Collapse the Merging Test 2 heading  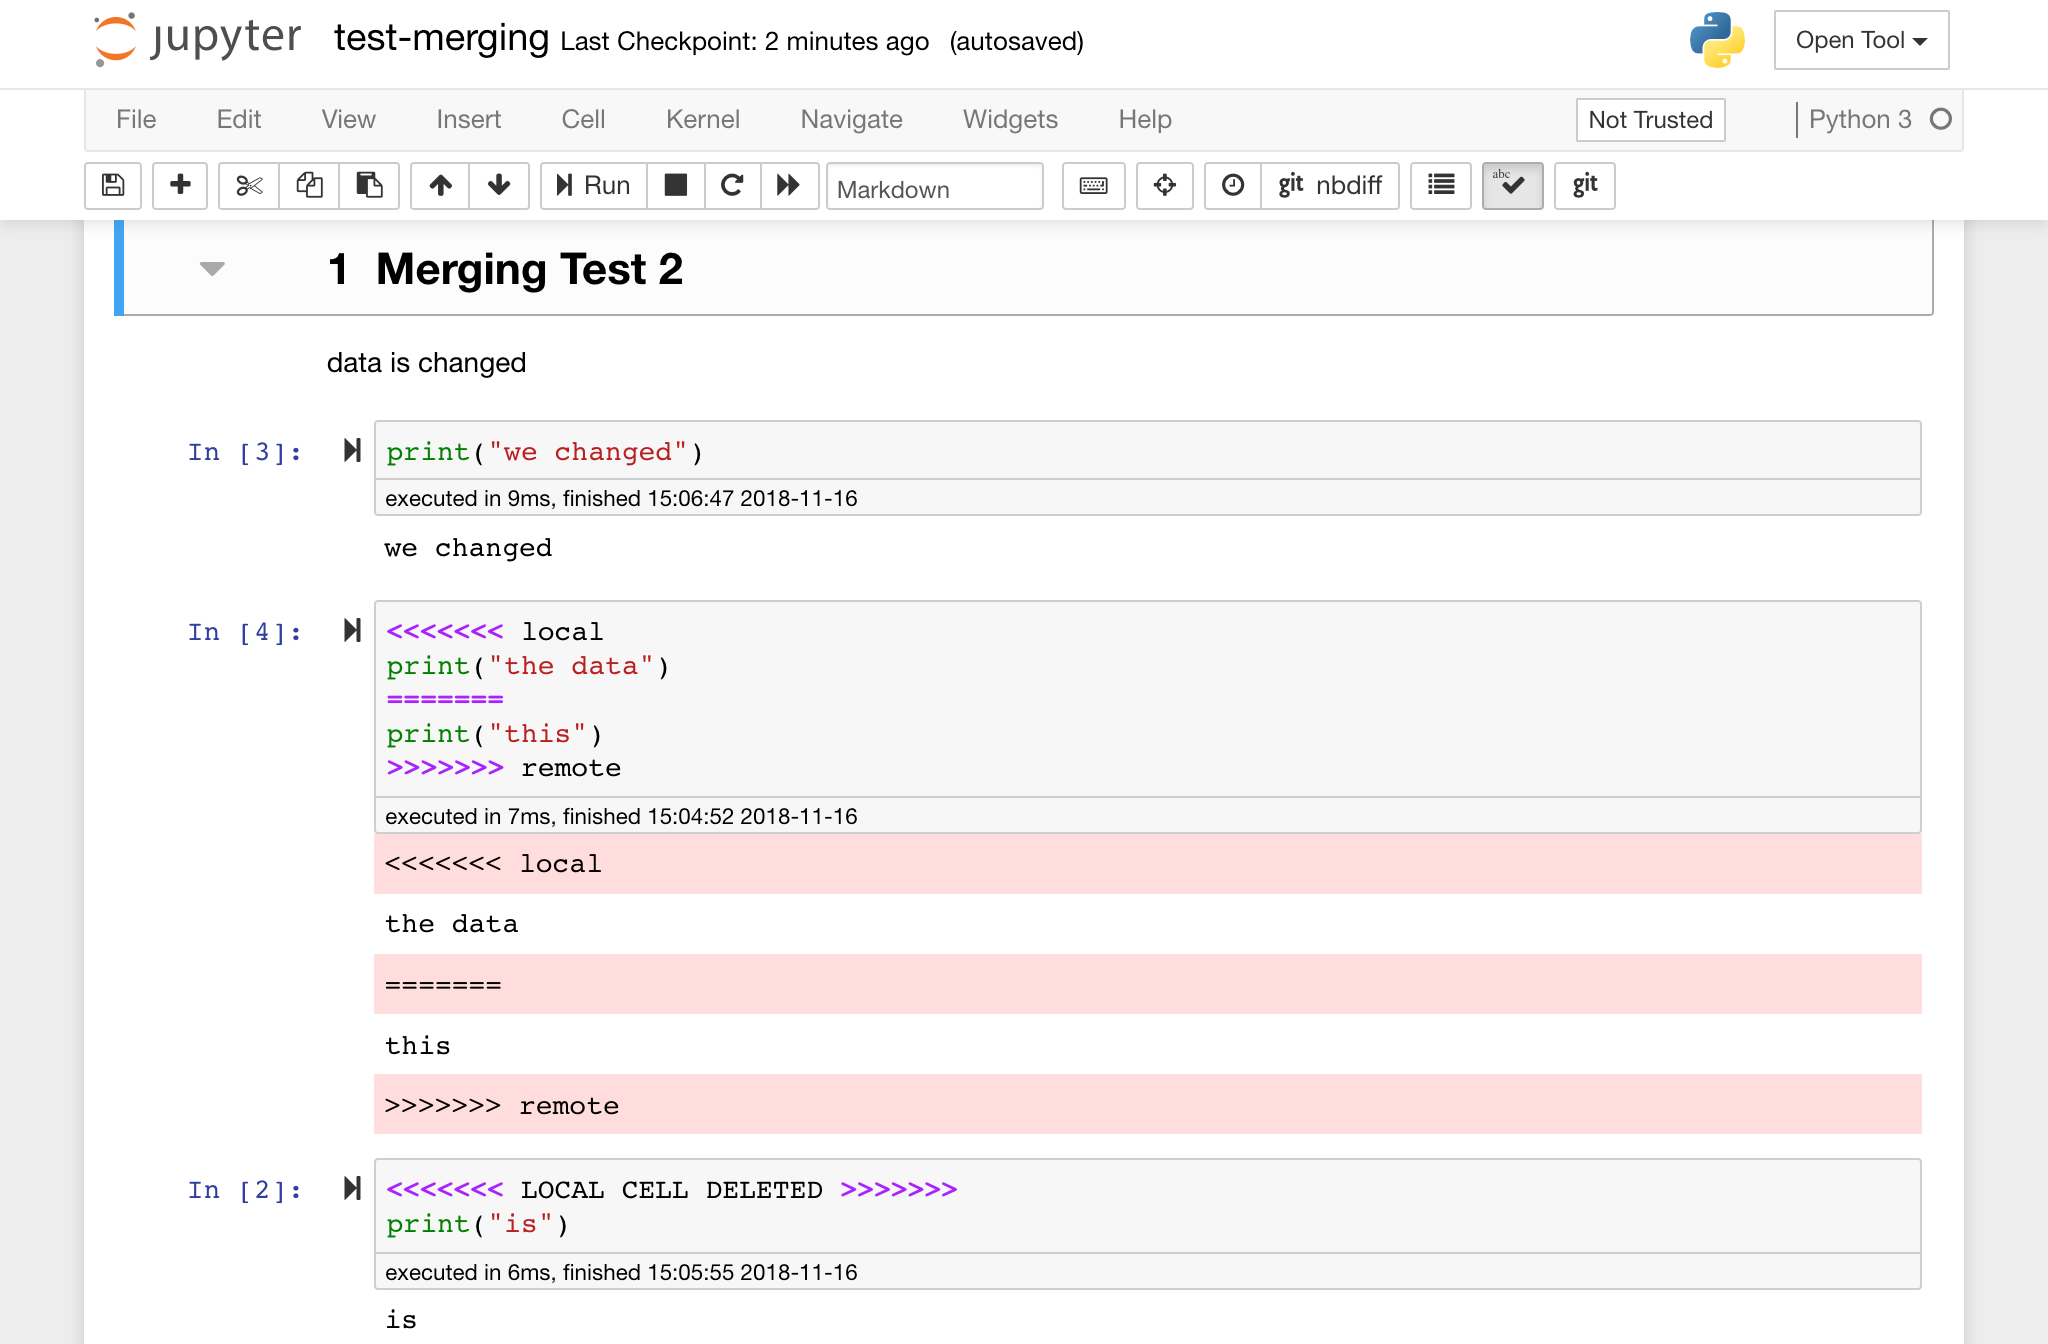click(212, 268)
